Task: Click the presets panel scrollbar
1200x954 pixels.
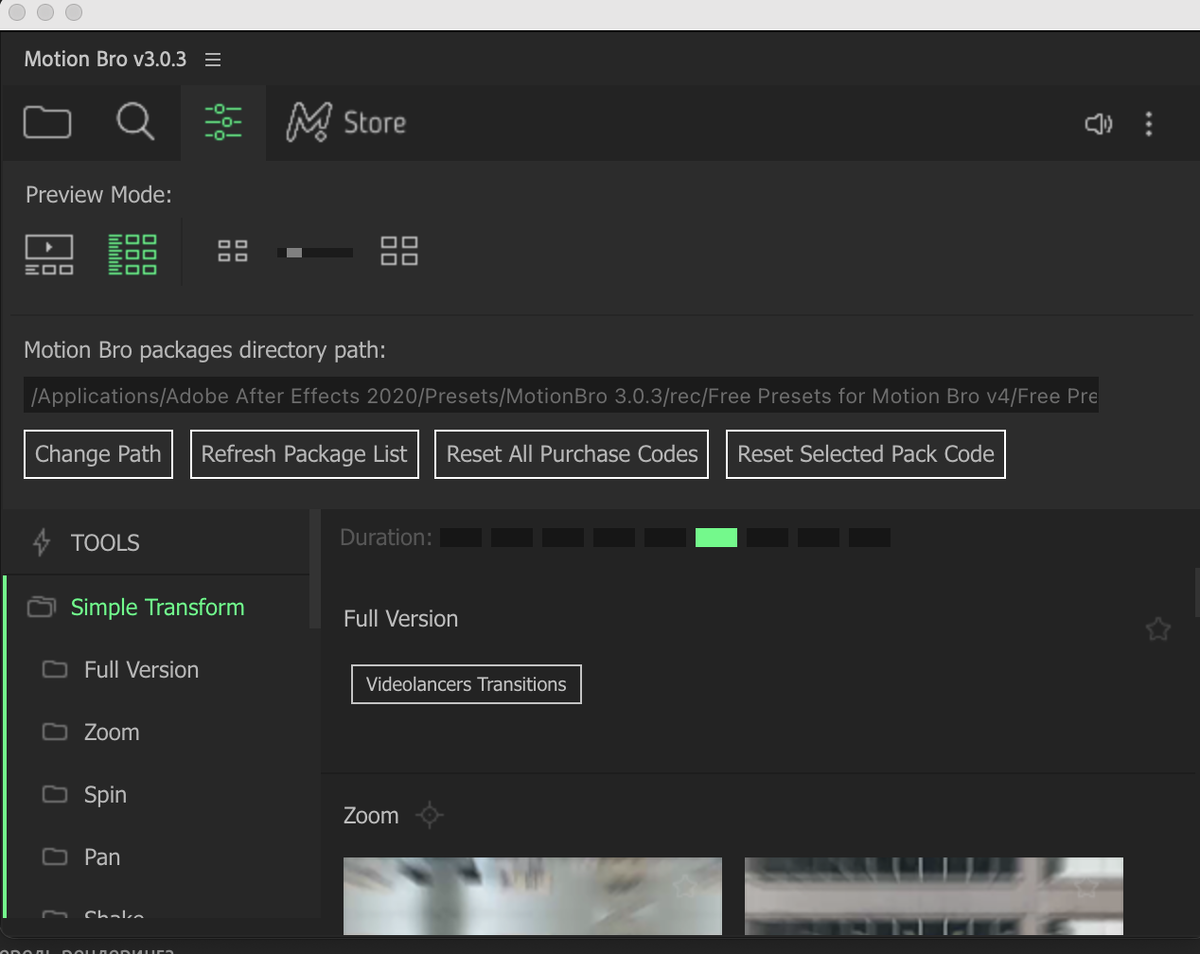Action: point(1196,593)
